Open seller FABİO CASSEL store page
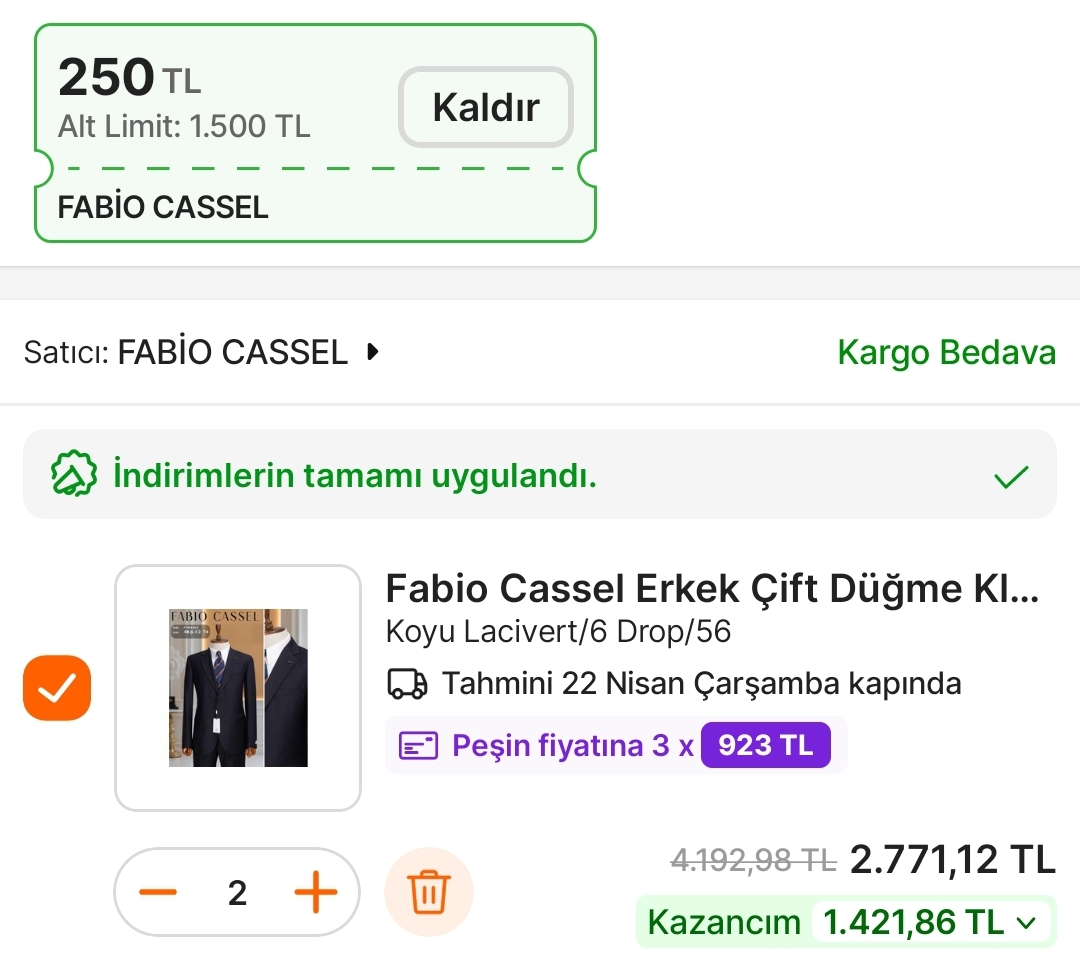This screenshot has width=1080, height=963. (232, 352)
